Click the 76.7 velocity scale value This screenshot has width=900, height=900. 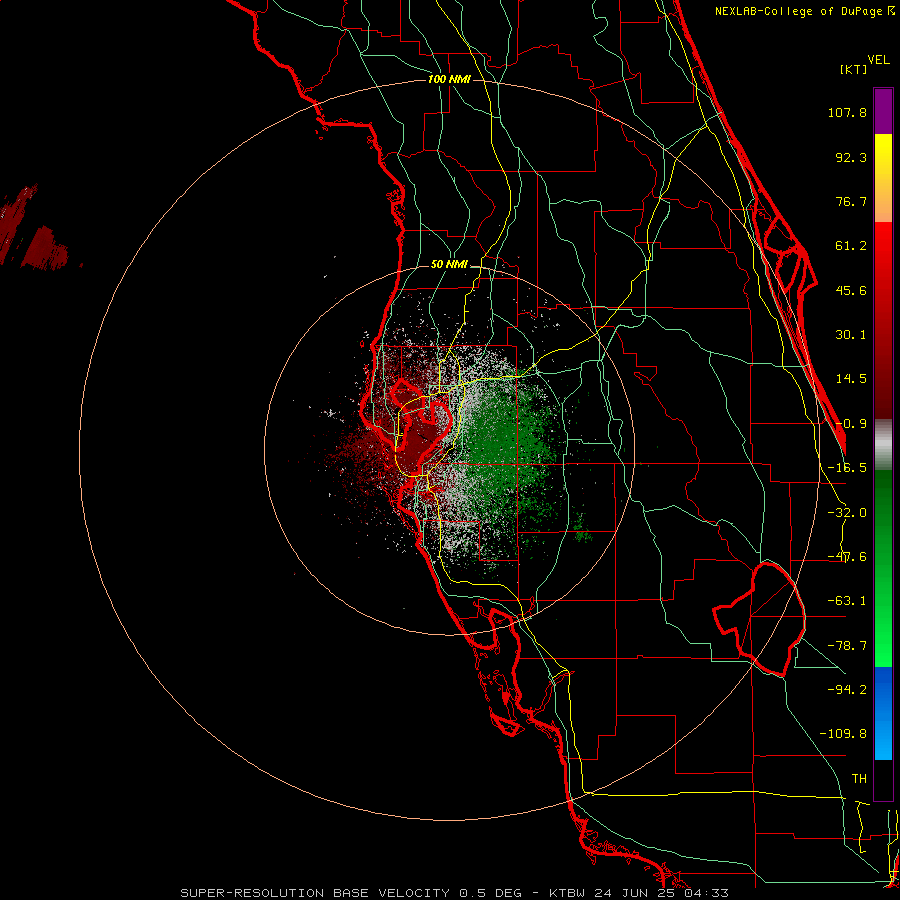tap(851, 201)
